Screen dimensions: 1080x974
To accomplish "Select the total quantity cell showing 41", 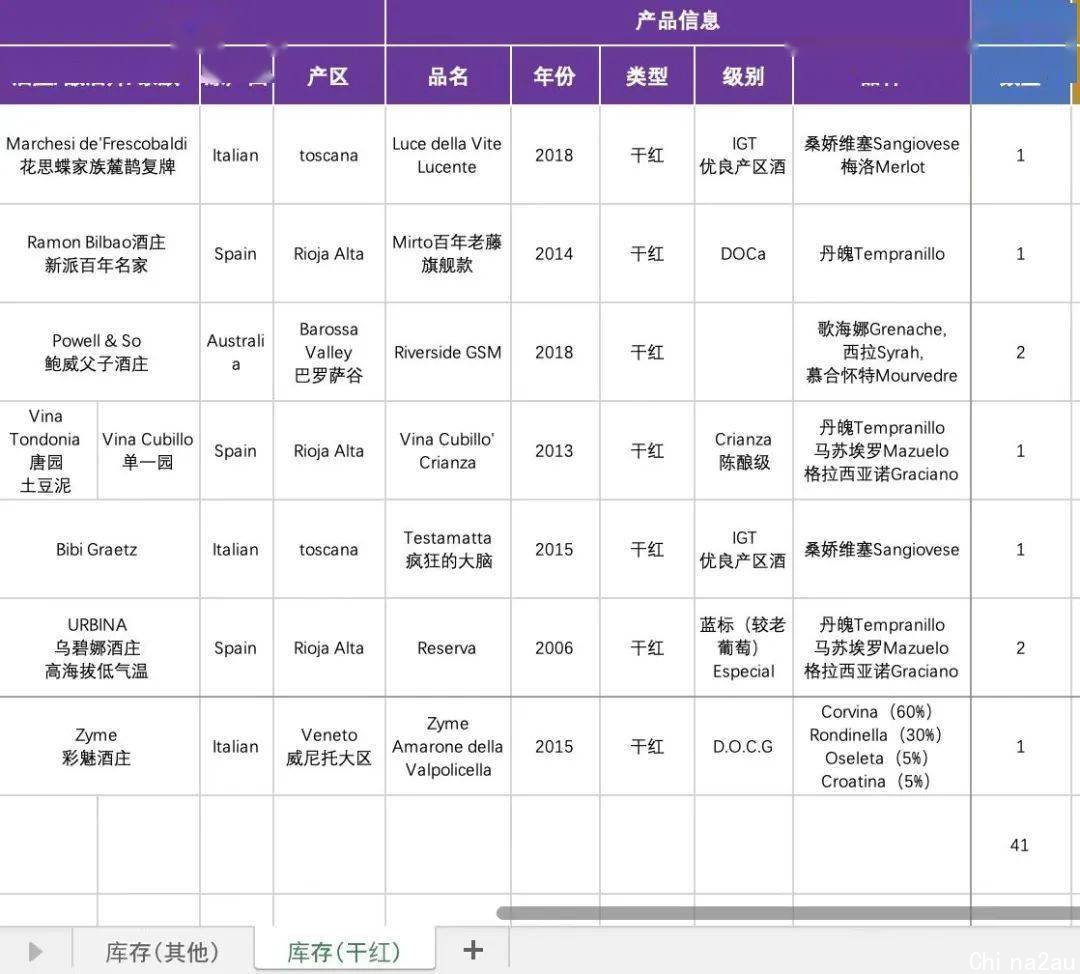I will [1020, 845].
